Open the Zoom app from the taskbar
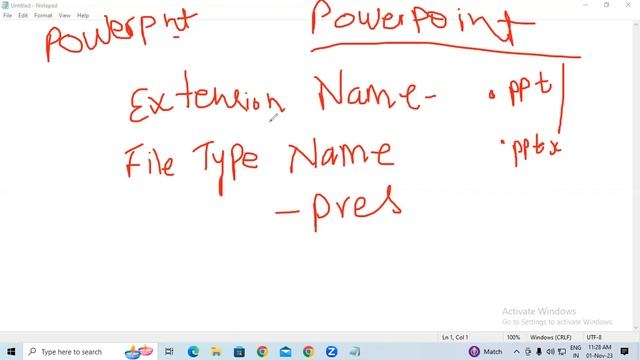 (x=331, y=351)
